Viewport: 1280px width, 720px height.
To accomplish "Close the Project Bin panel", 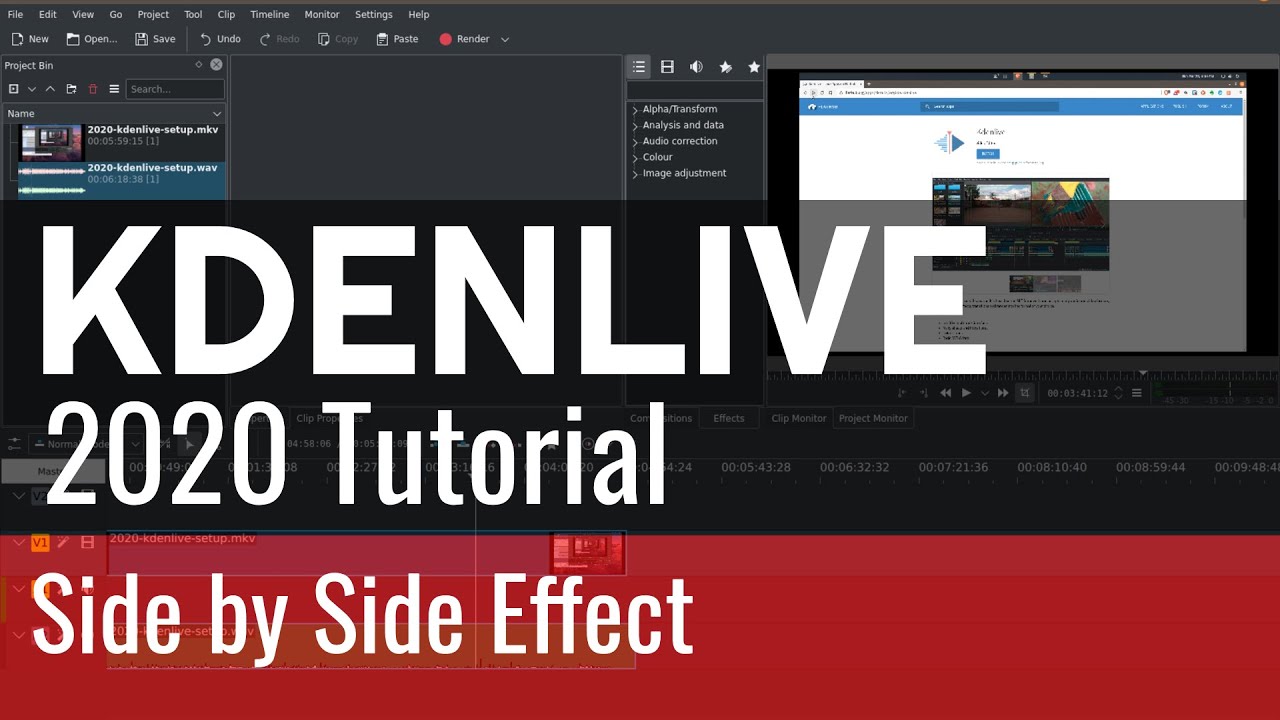I will pyautogui.click(x=216, y=65).
